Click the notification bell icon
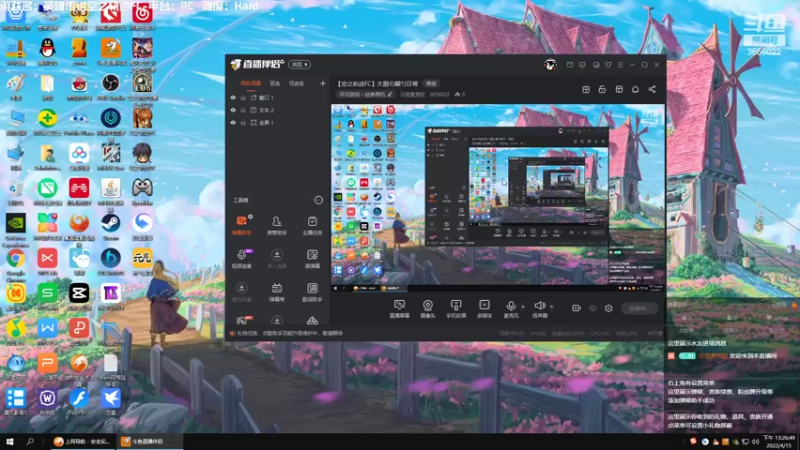 [635, 89]
